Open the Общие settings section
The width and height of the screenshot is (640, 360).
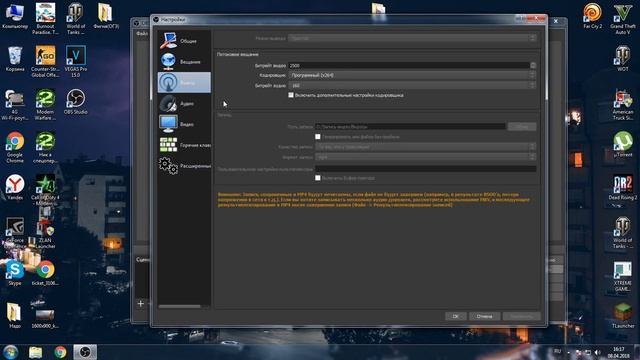coord(184,41)
